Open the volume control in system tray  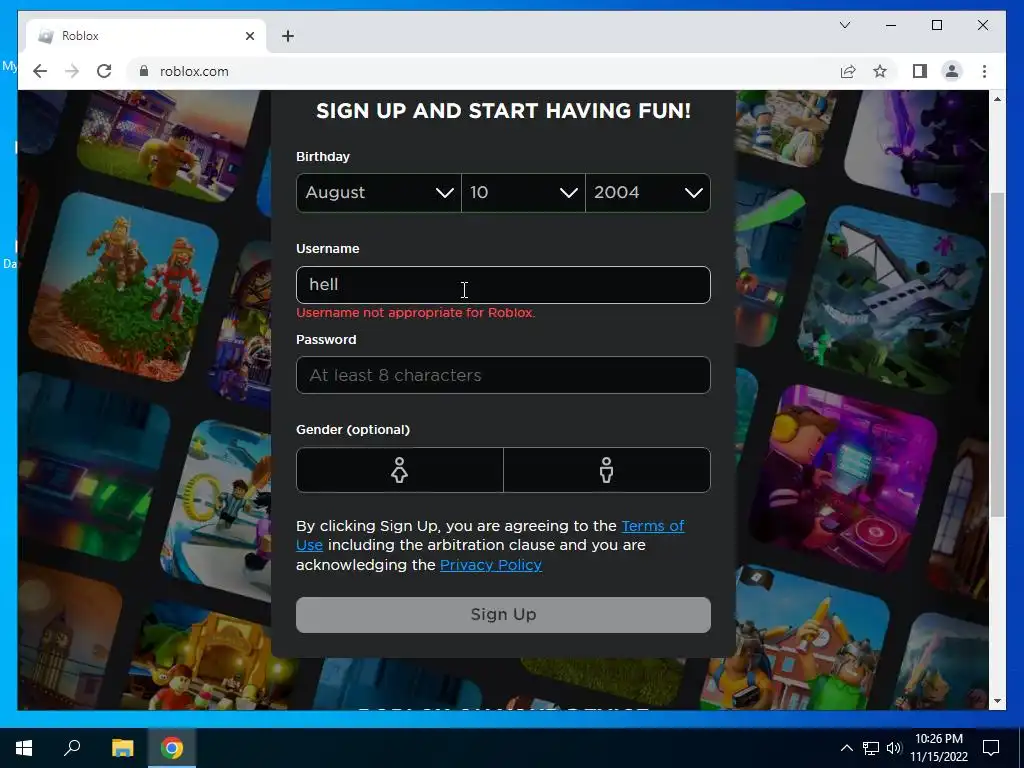click(x=894, y=748)
